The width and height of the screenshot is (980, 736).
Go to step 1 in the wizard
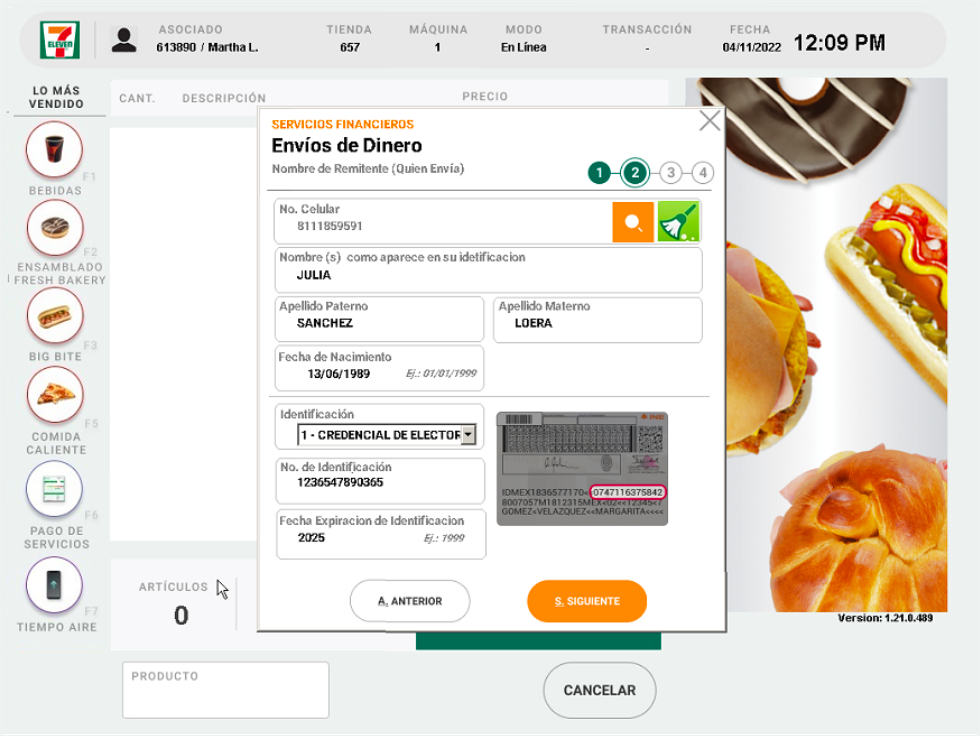598,173
